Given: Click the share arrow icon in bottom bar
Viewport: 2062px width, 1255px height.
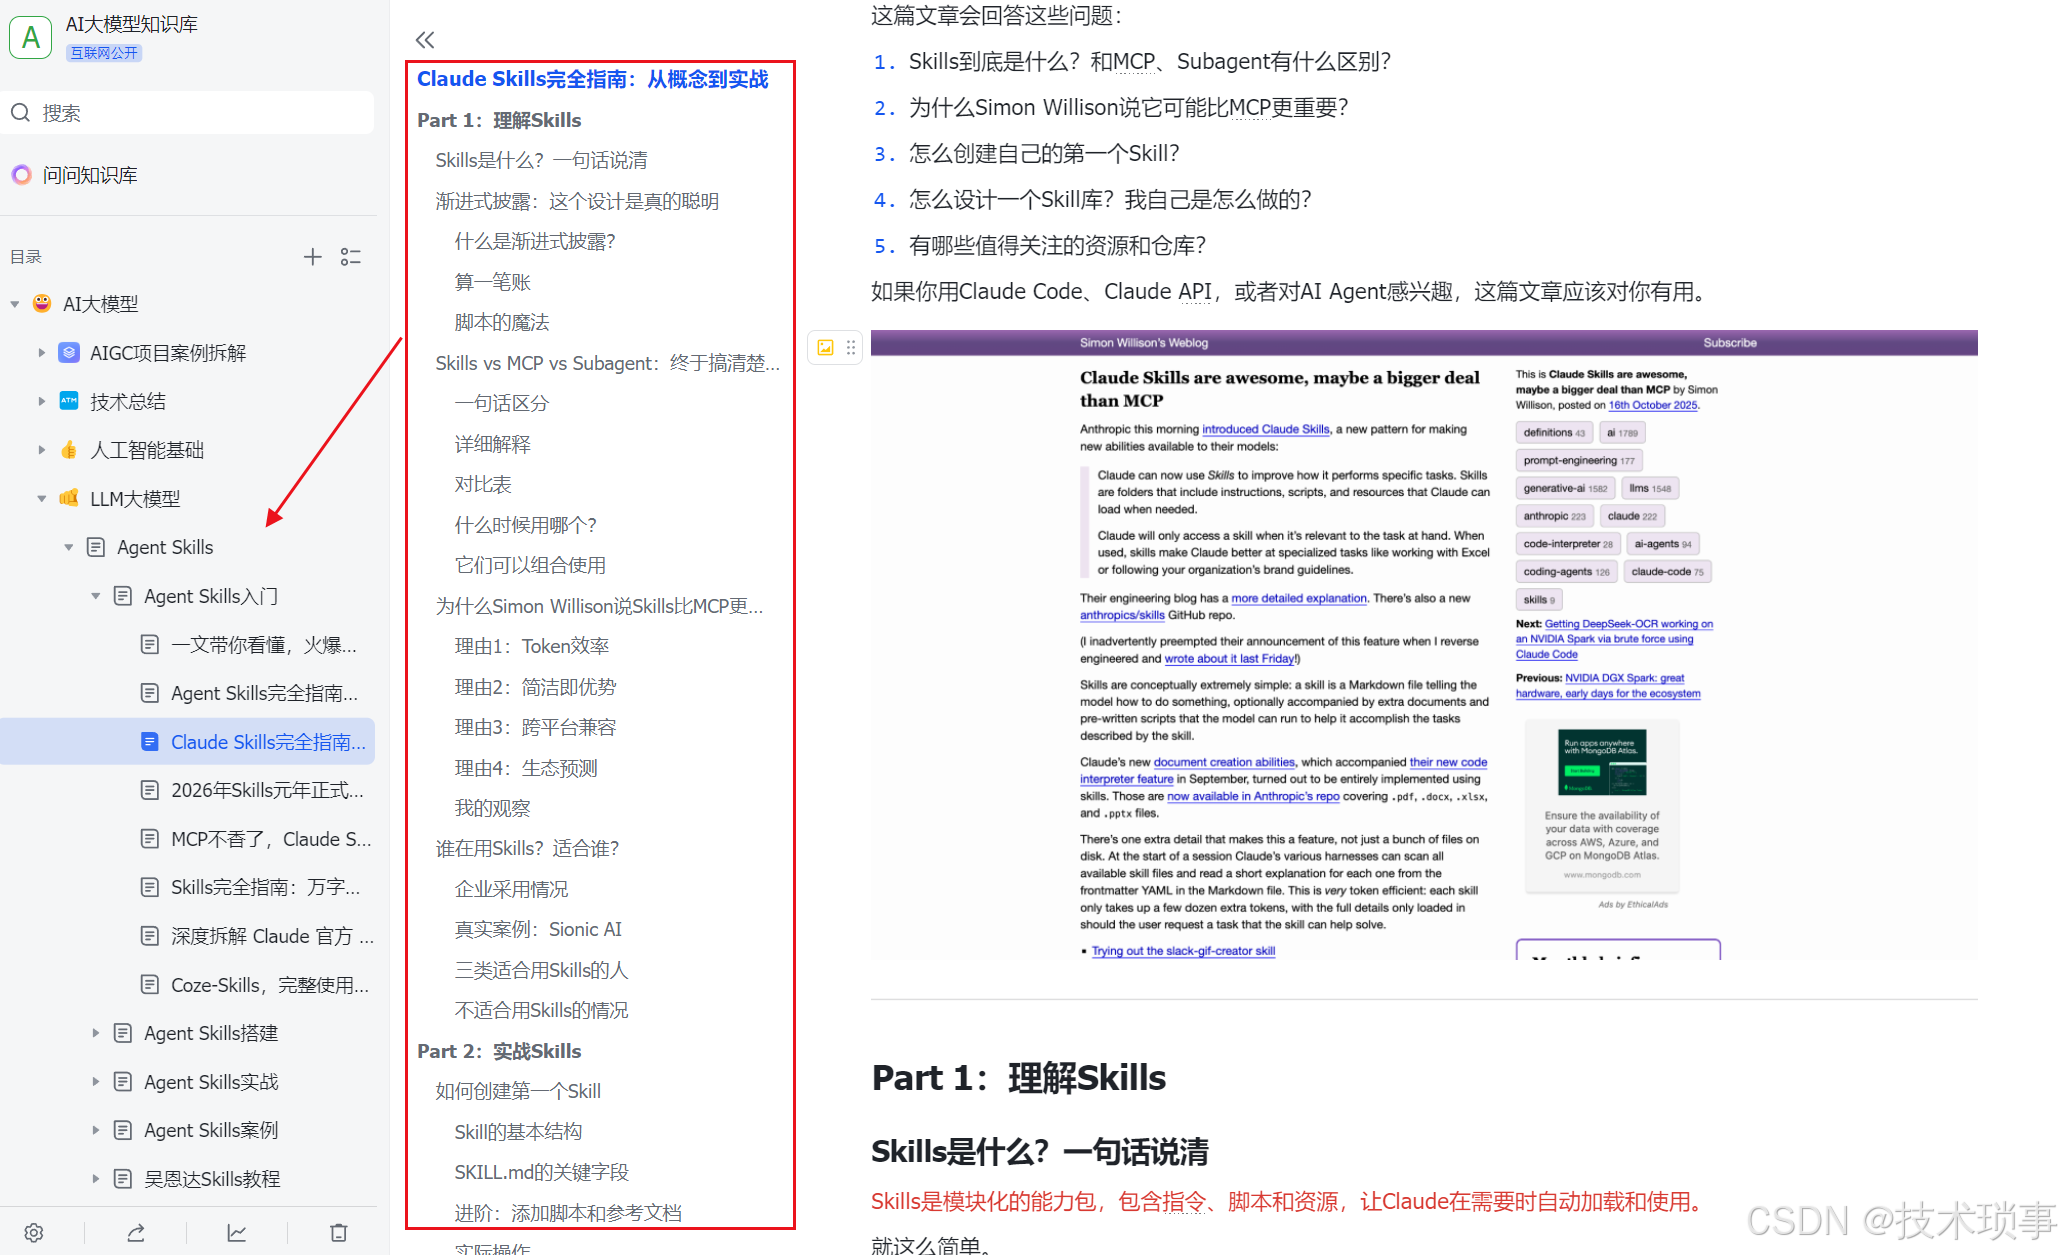Looking at the screenshot, I should pyautogui.click(x=136, y=1233).
